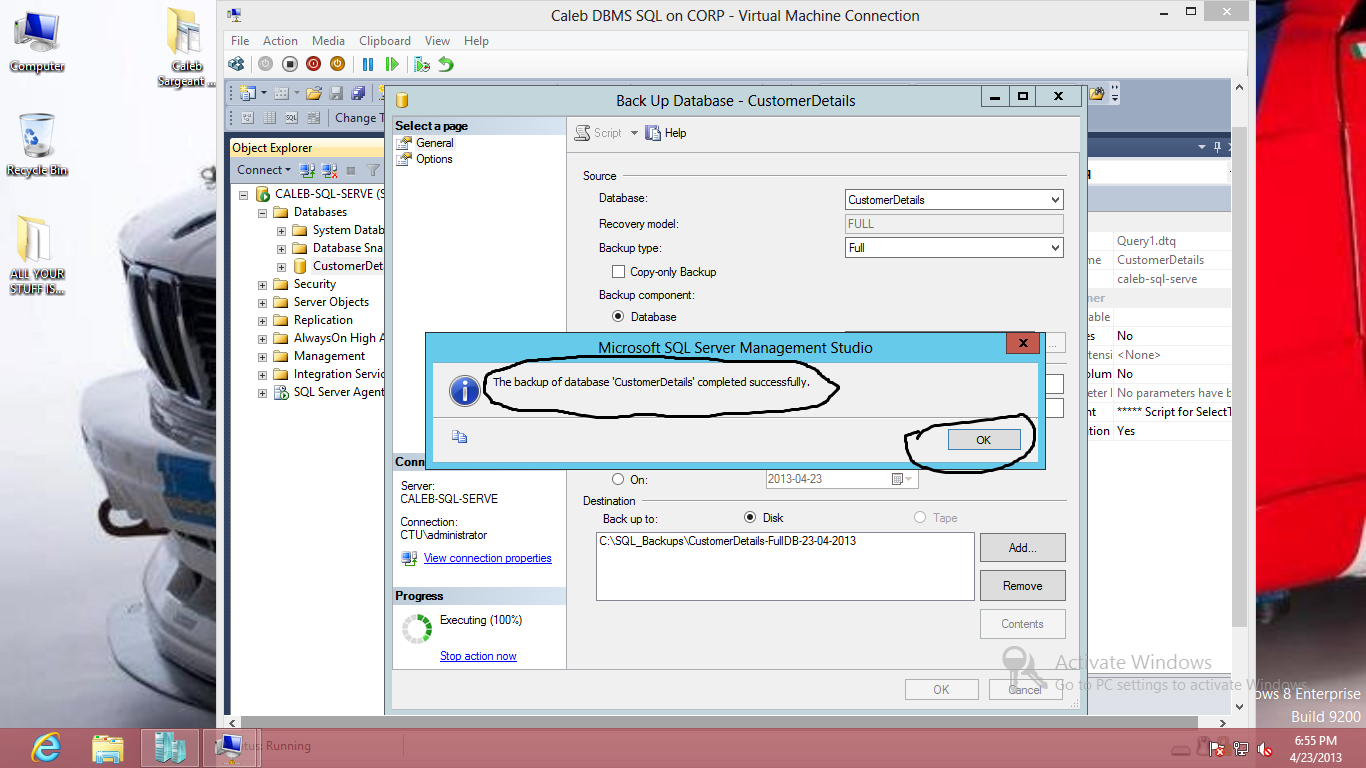Click the Open File folder icon in SSMS toolbar
The height and width of the screenshot is (768, 1366).
click(314, 93)
